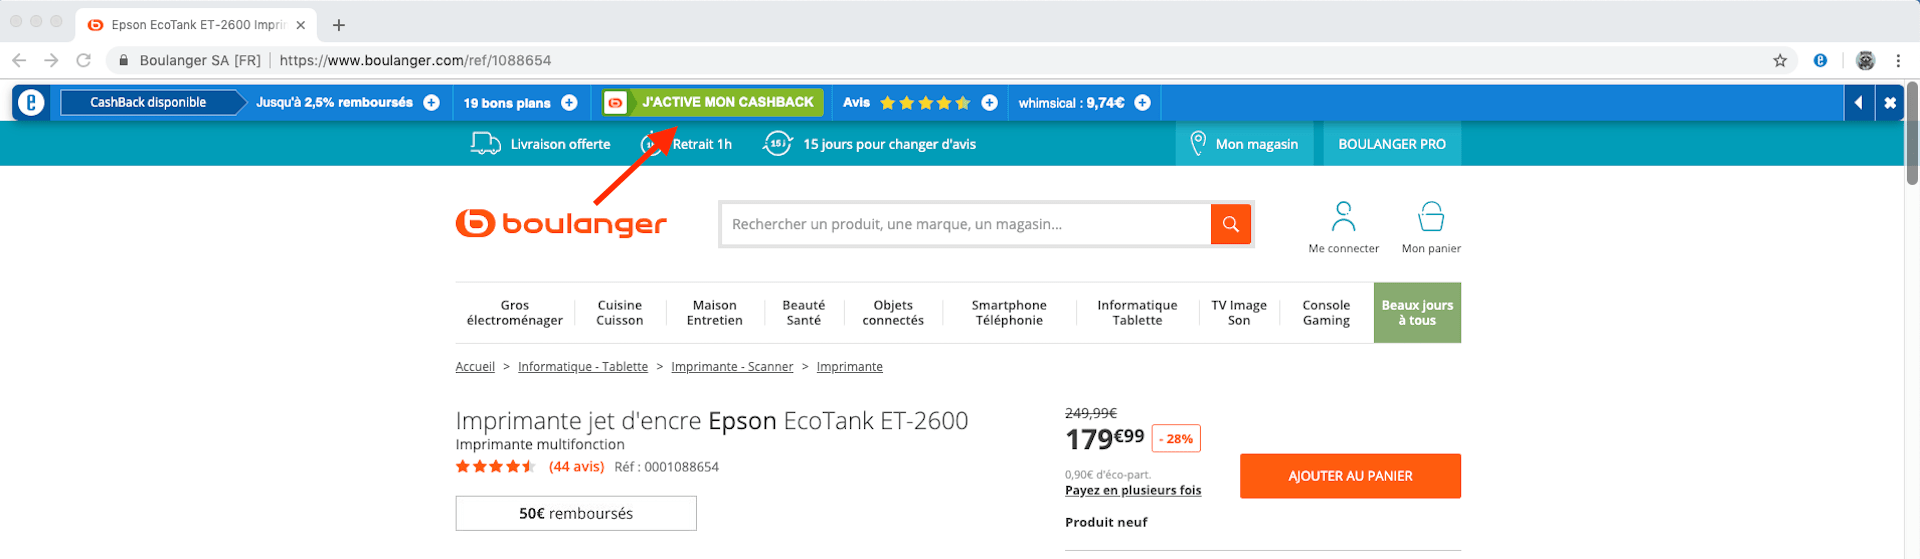Click the 'Réf : 0001088654' text
This screenshot has height=559, width=1920.
[x=666, y=467]
